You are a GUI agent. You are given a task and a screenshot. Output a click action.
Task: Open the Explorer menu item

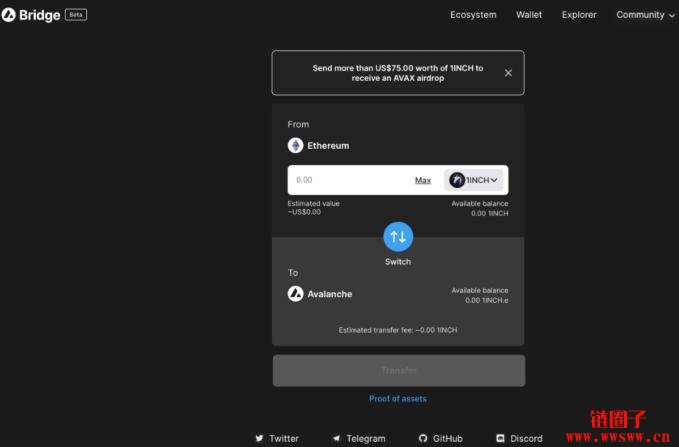pyautogui.click(x=579, y=15)
